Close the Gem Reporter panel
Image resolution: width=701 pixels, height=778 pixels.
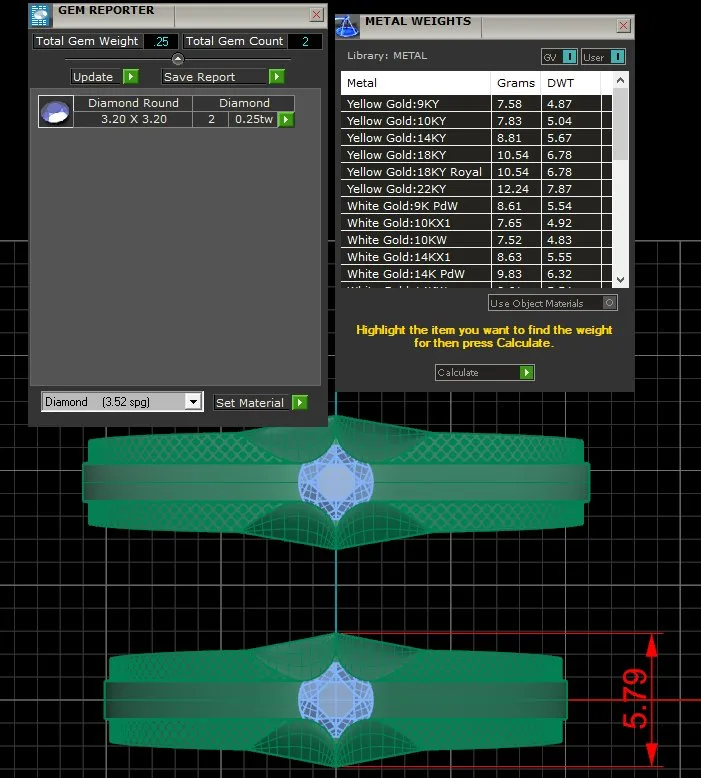click(316, 15)
